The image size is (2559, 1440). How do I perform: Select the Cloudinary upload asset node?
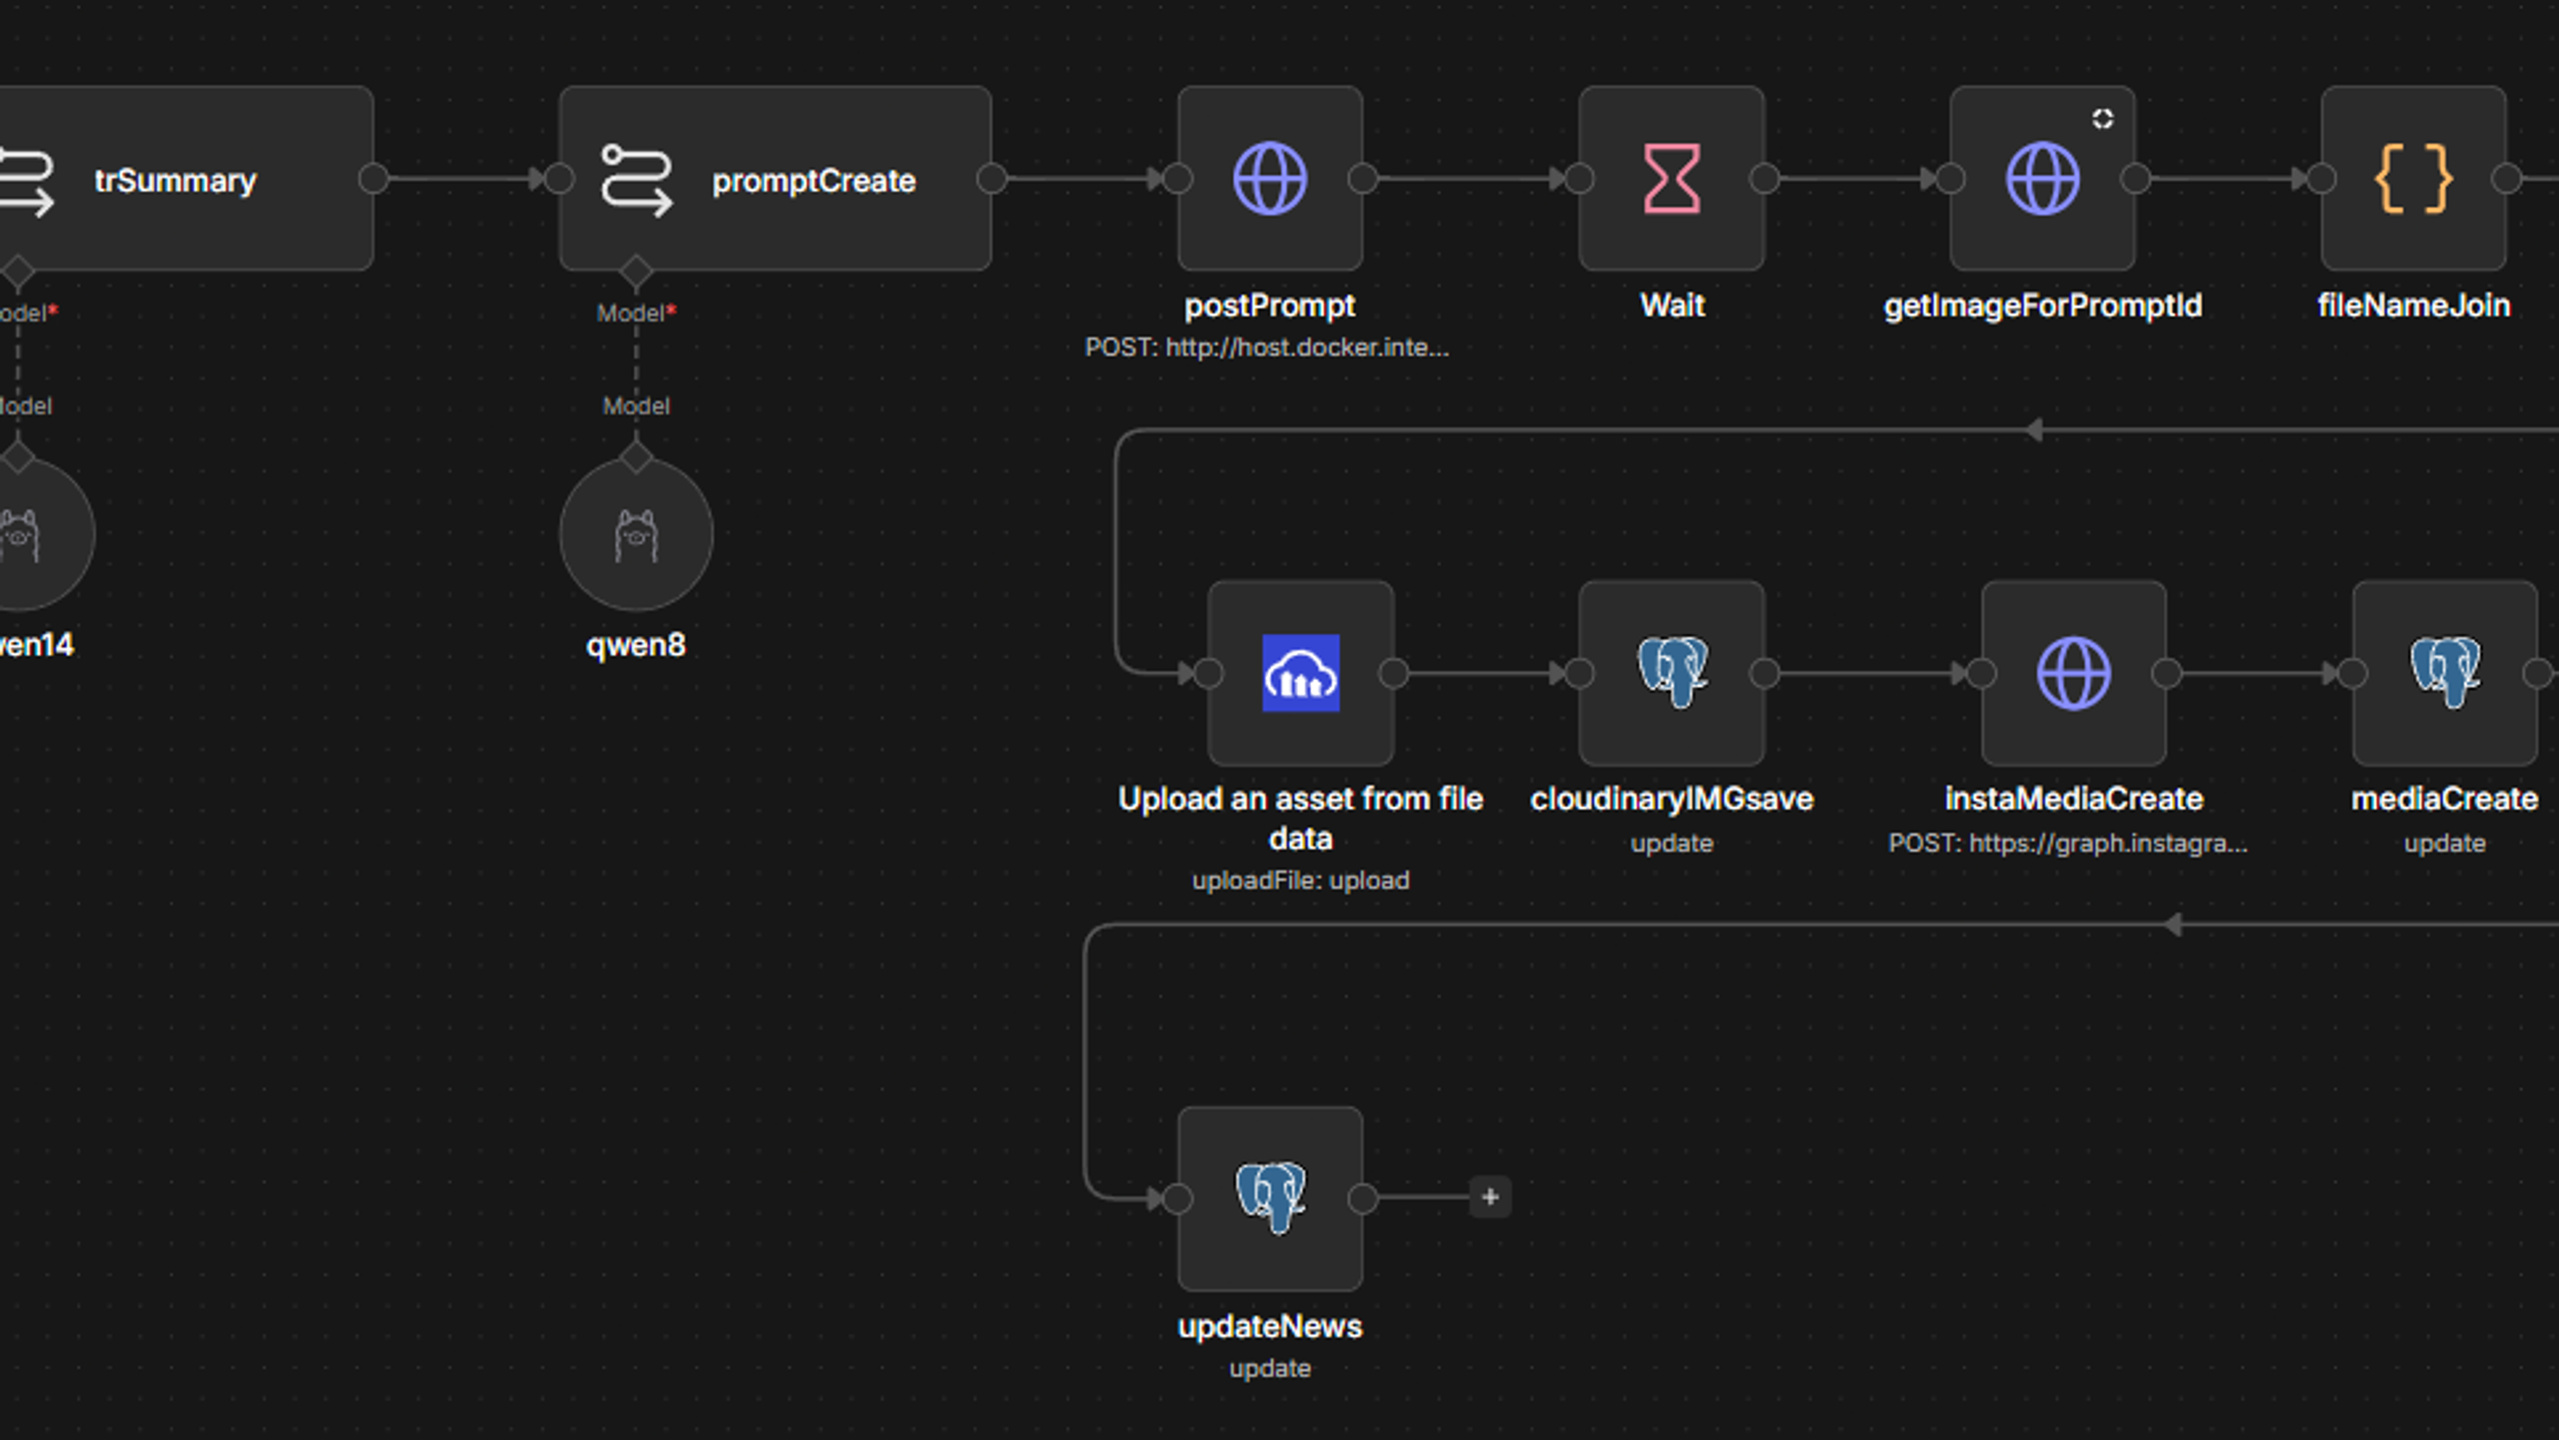pyautogui.click(x=1301, y=673)
